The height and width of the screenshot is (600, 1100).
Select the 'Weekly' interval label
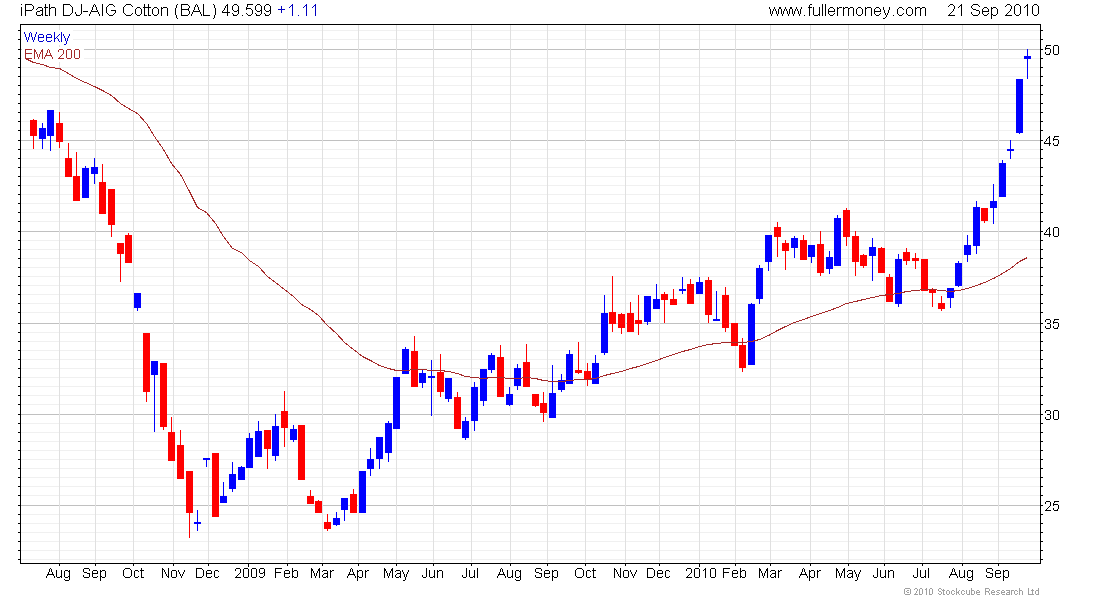pos(47,37)
